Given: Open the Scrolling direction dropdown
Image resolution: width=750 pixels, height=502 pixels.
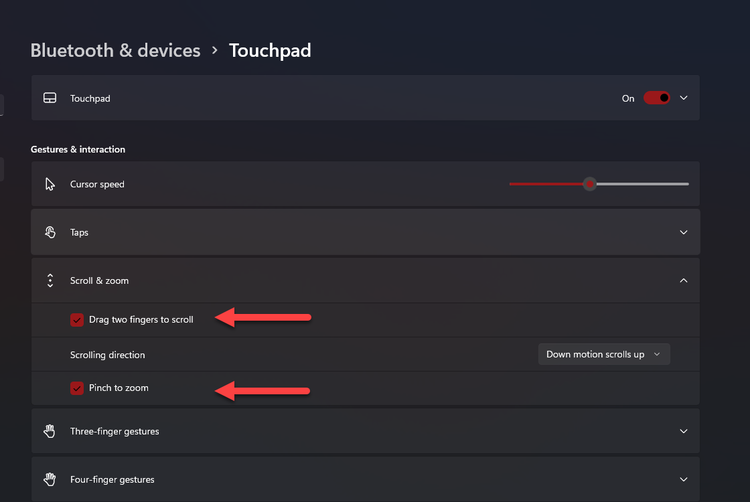Looking at the screenshot, I should 603,354.
